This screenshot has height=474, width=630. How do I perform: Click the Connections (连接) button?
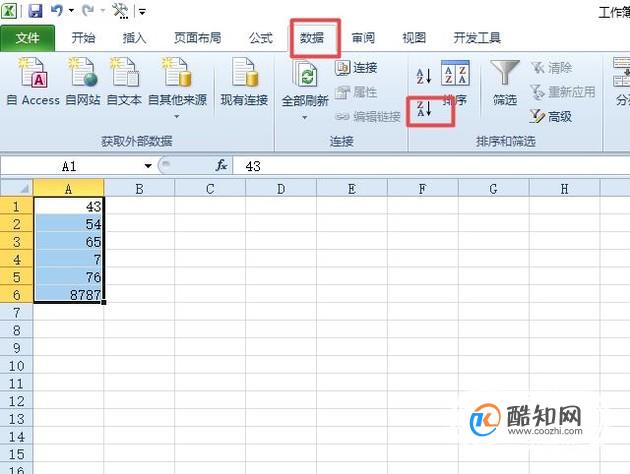click(x=356, y=67)
